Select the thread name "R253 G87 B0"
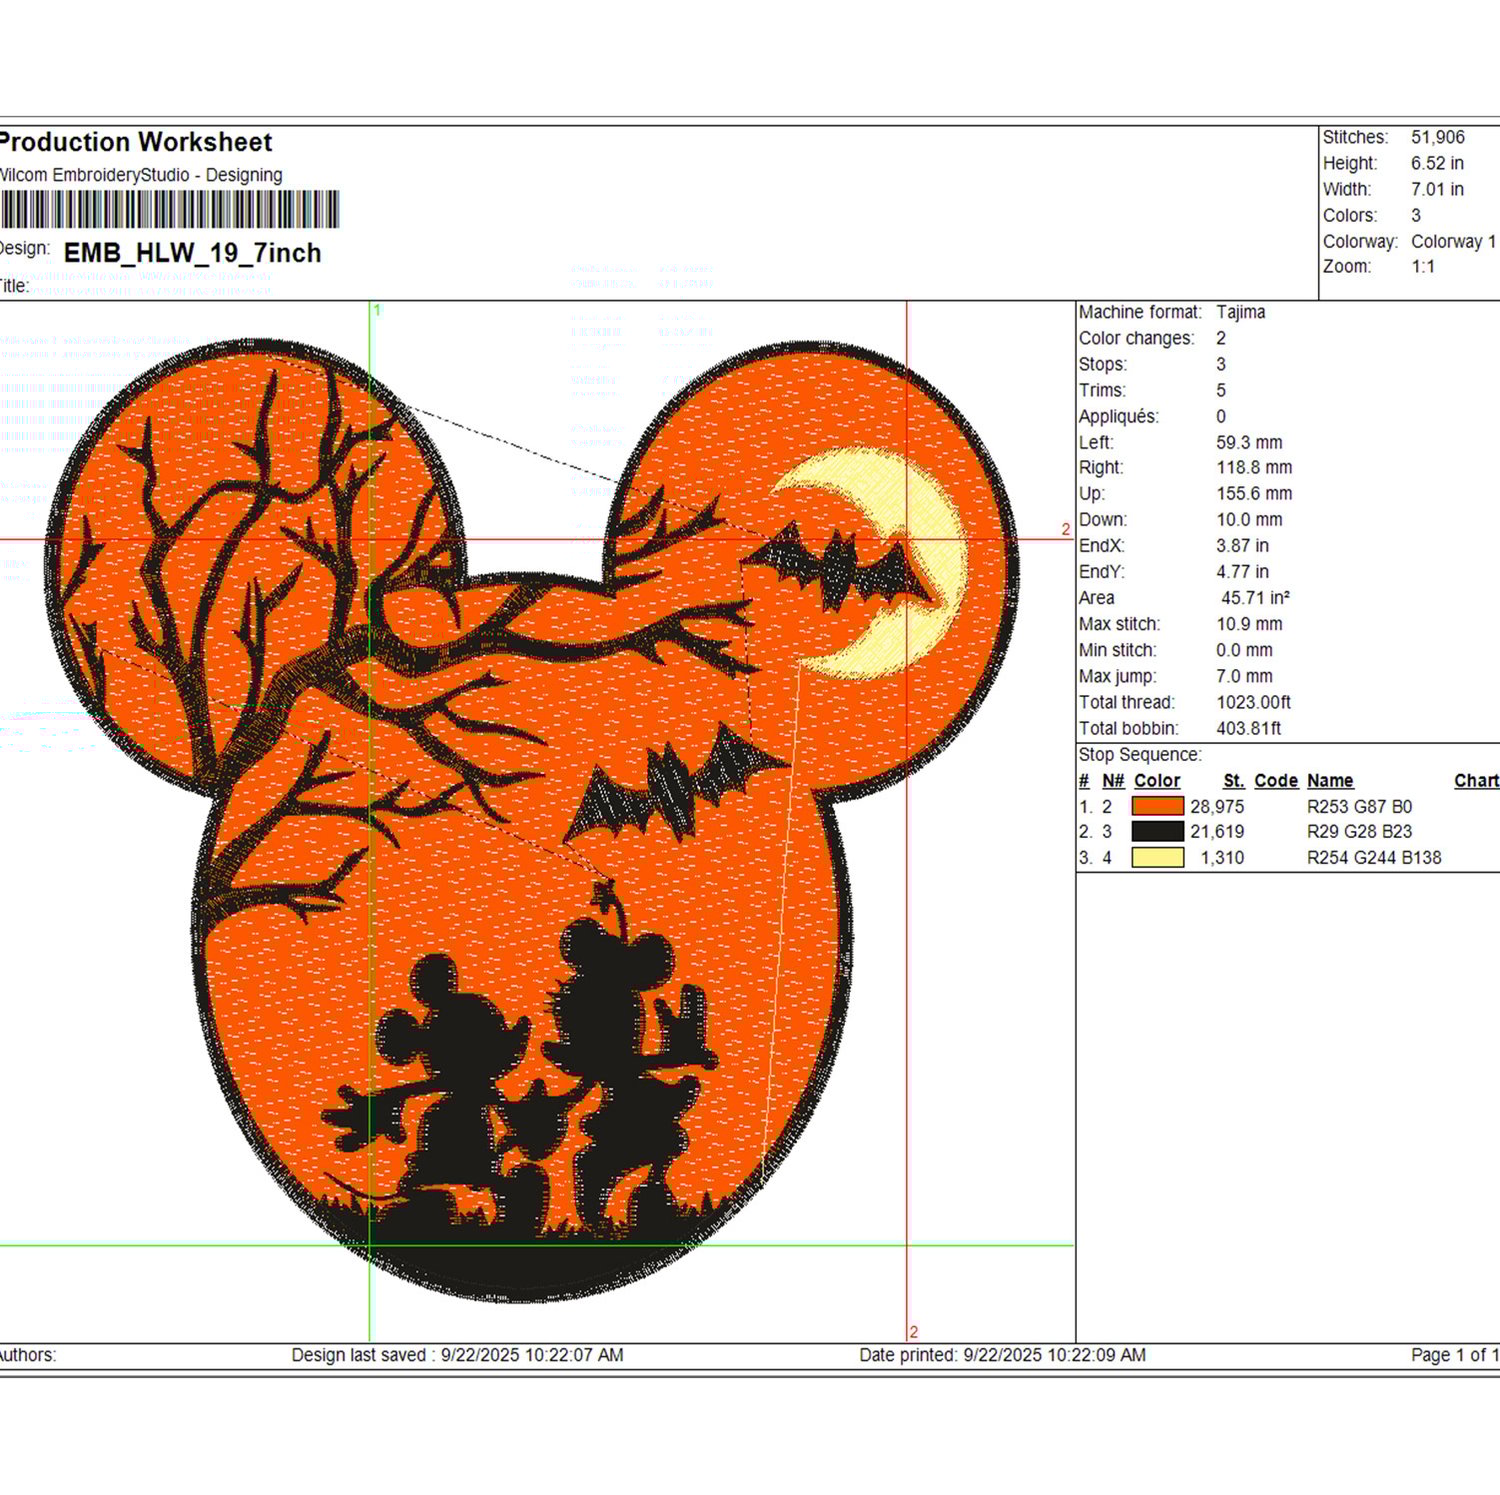1500x1495 pixels. 1360,806
